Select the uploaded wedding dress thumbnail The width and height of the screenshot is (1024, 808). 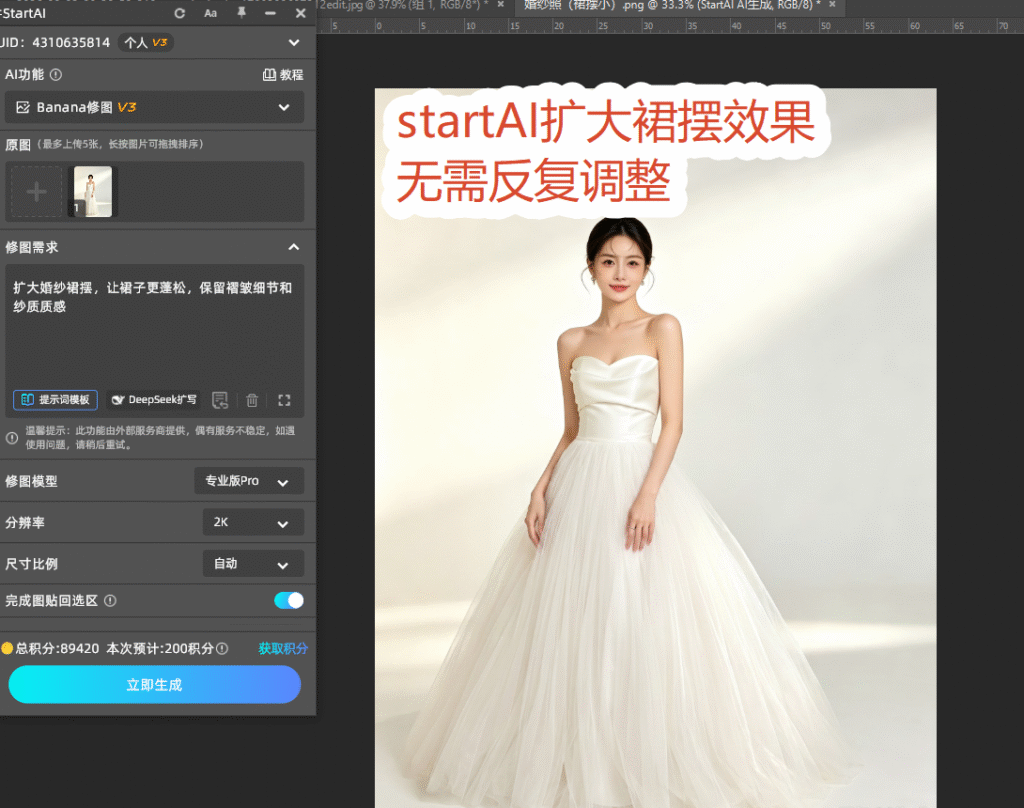click(x=92, y=191)
